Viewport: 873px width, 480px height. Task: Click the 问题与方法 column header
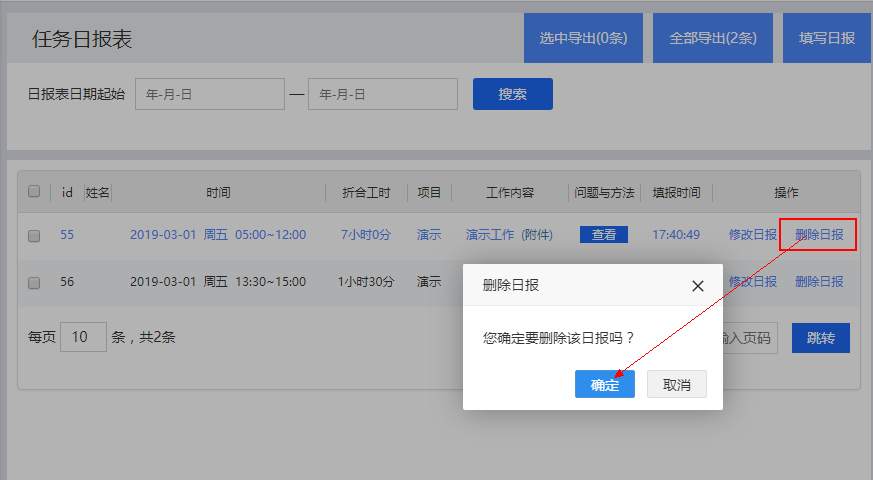coord(604,193)
